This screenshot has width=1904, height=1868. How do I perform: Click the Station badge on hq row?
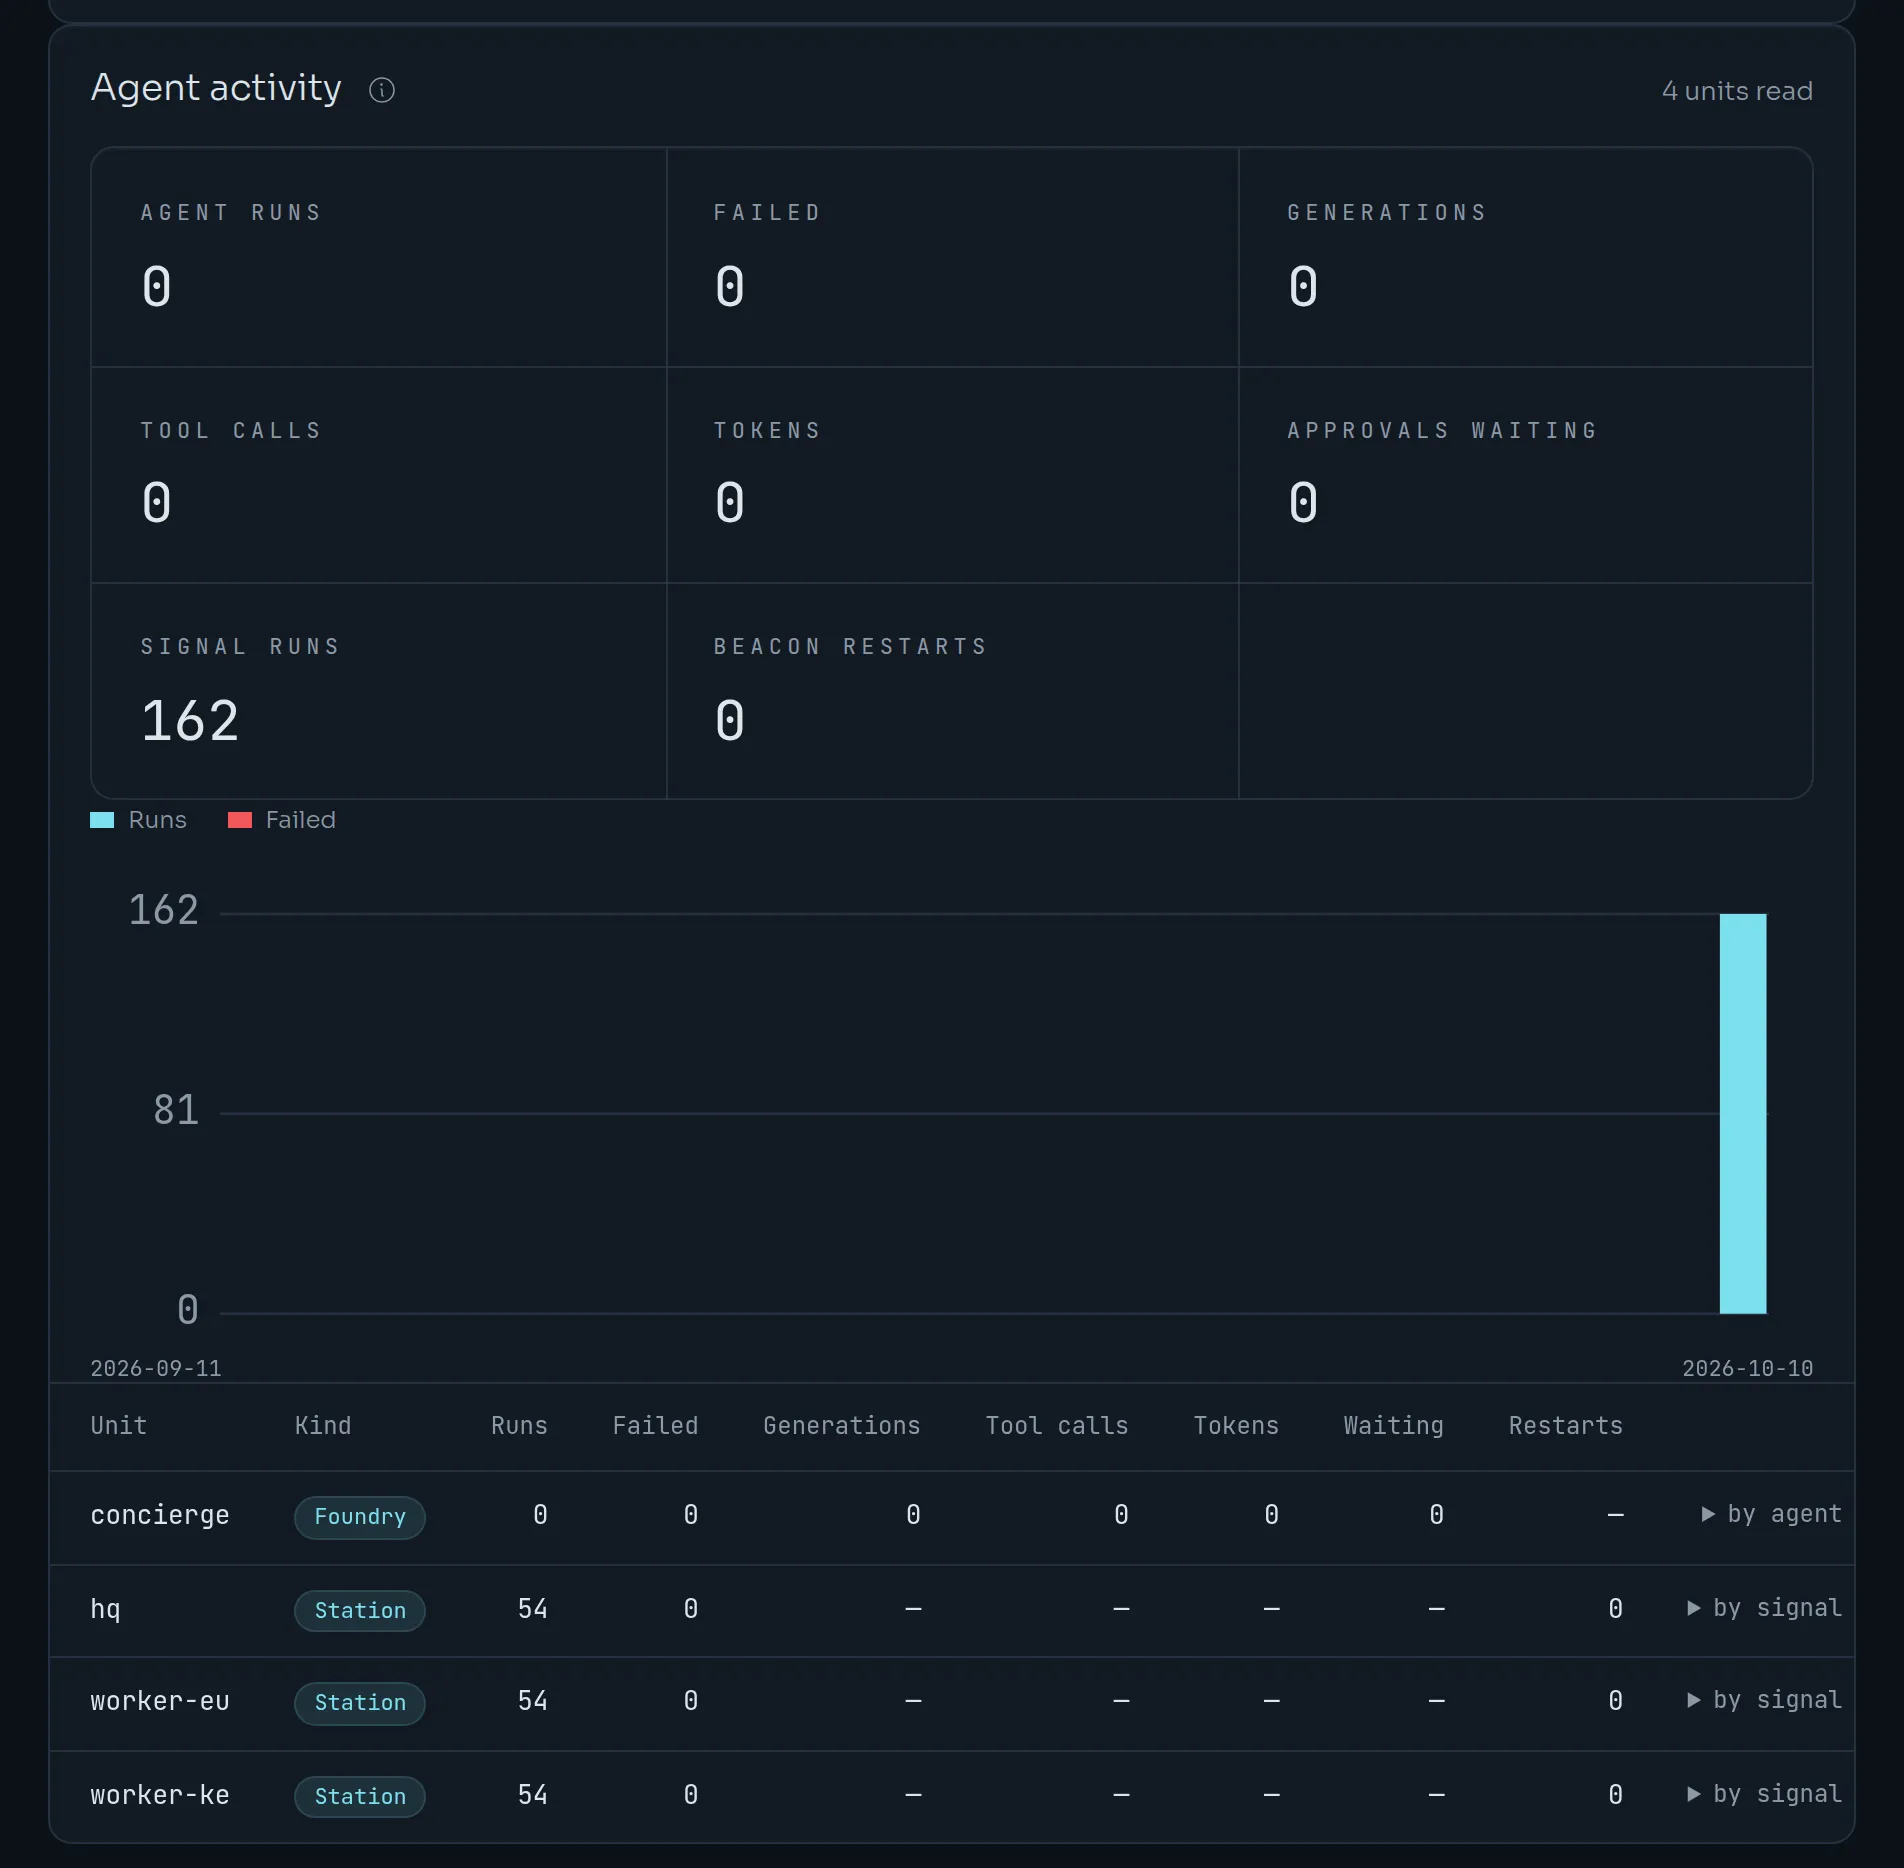click(360, 1611)
